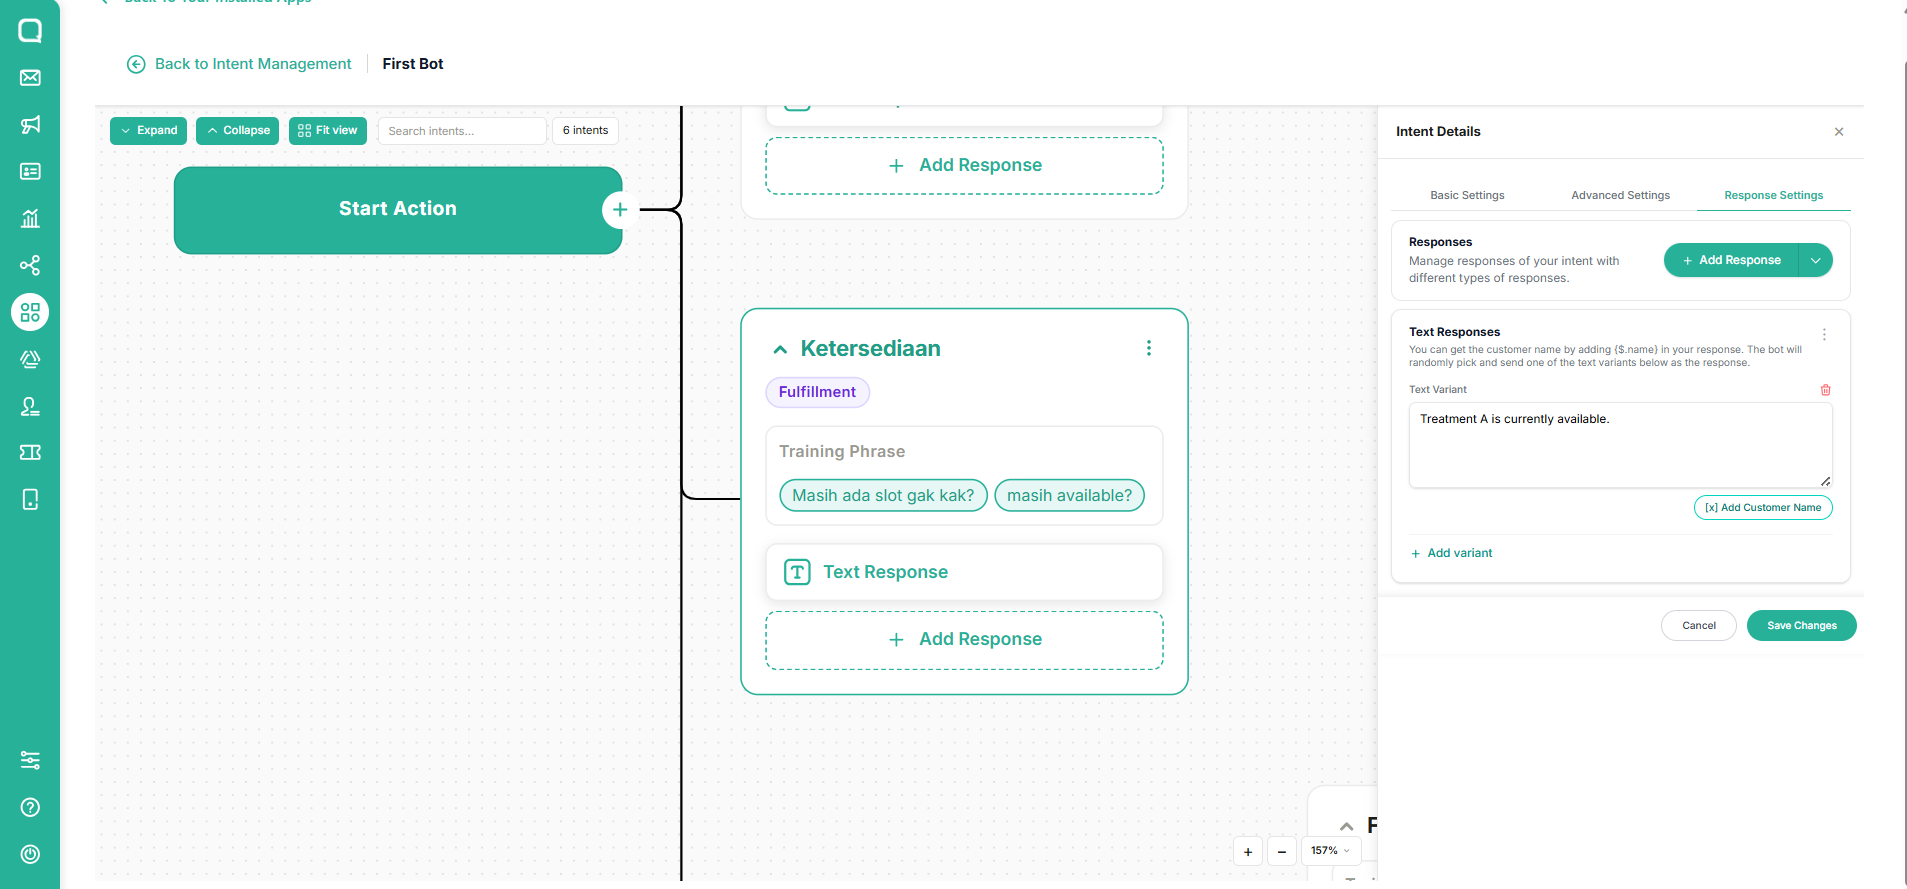Click the Ketersediaan intent title

click(870, 349)
